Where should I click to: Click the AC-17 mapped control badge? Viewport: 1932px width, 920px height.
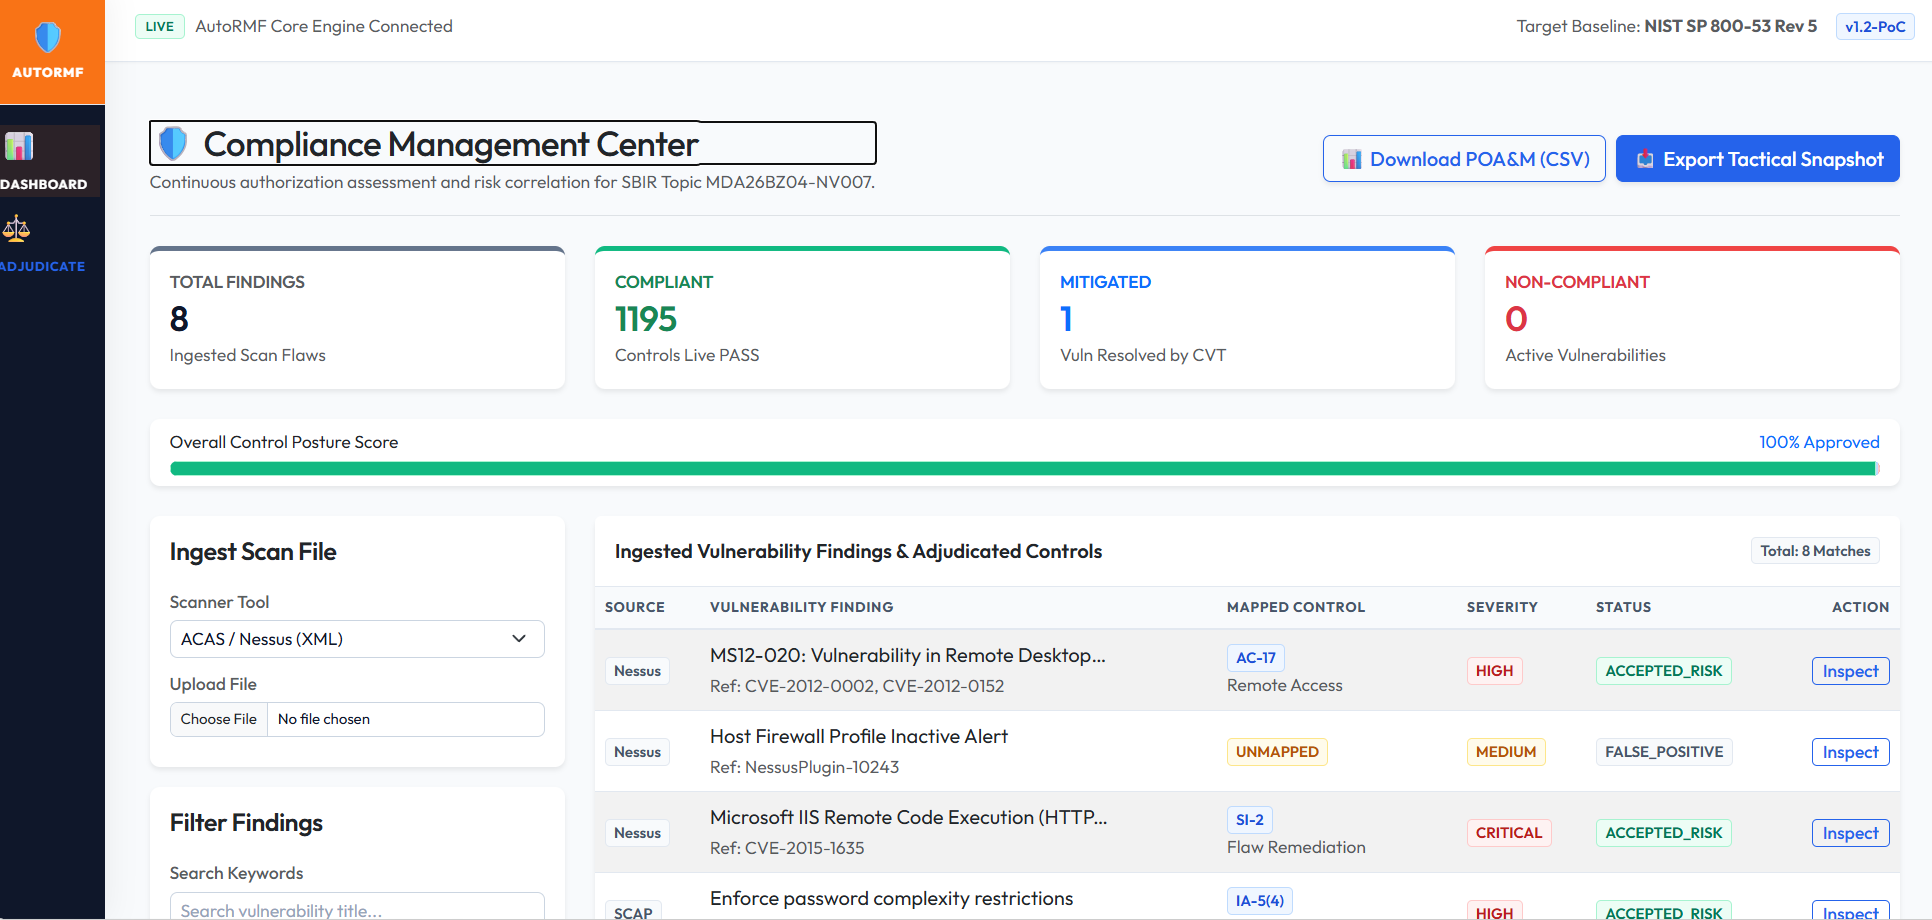[x=1255, y=657]
